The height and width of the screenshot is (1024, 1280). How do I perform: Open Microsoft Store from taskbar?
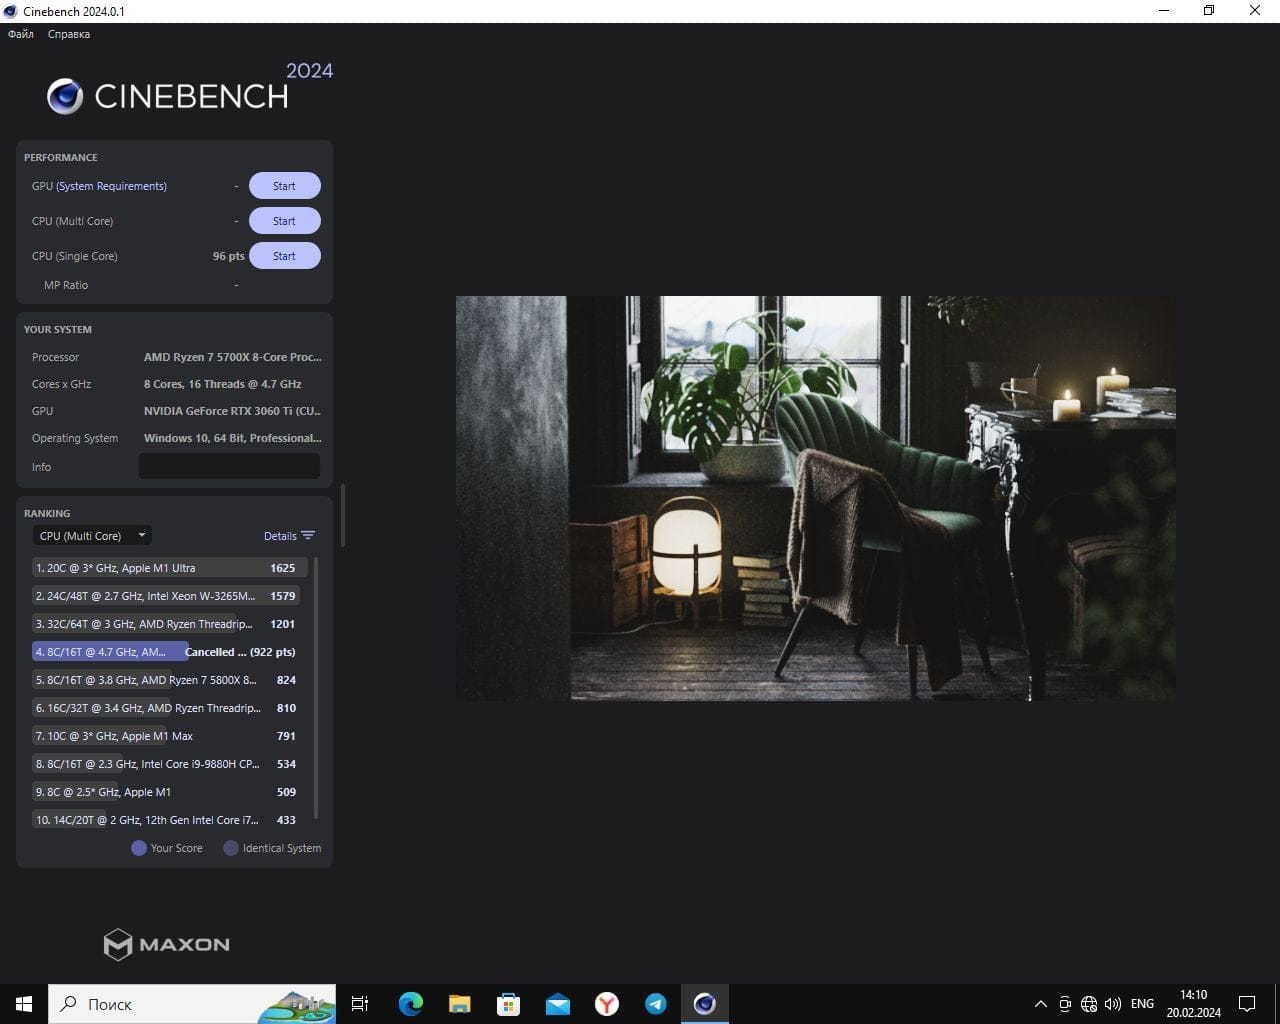point(508,1004)
